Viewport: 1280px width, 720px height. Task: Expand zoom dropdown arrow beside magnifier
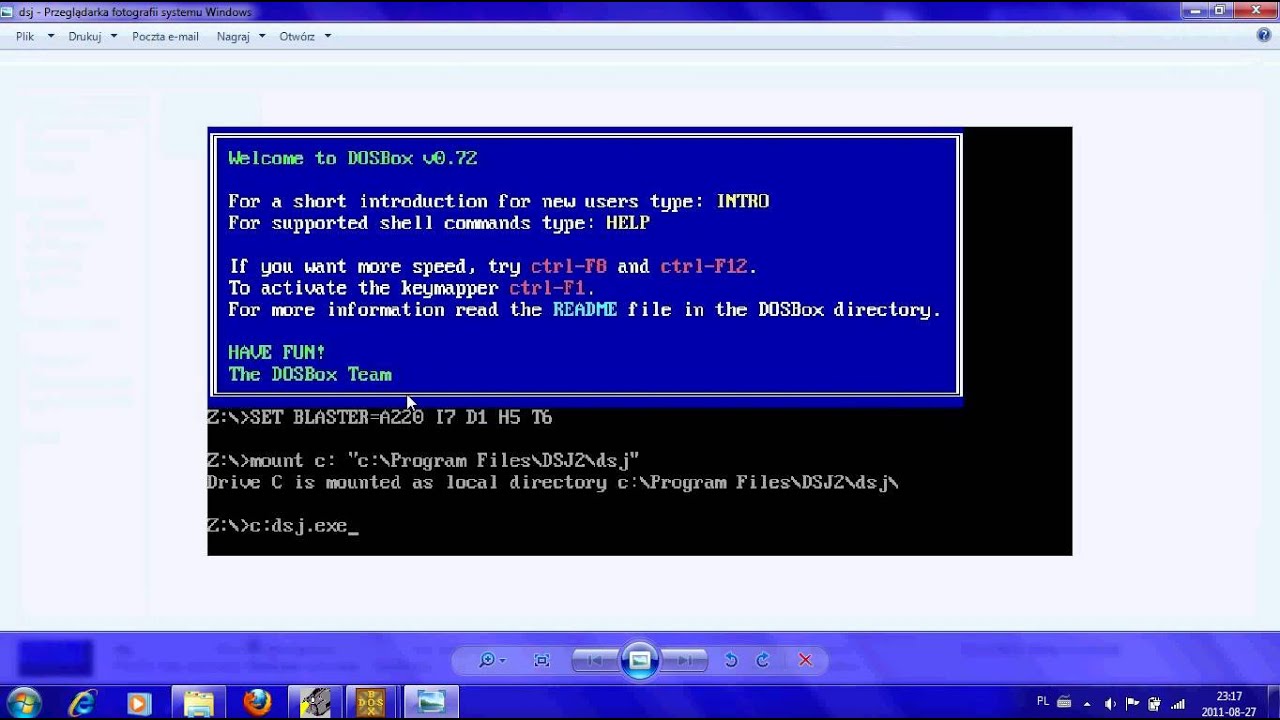coord(502,660)
